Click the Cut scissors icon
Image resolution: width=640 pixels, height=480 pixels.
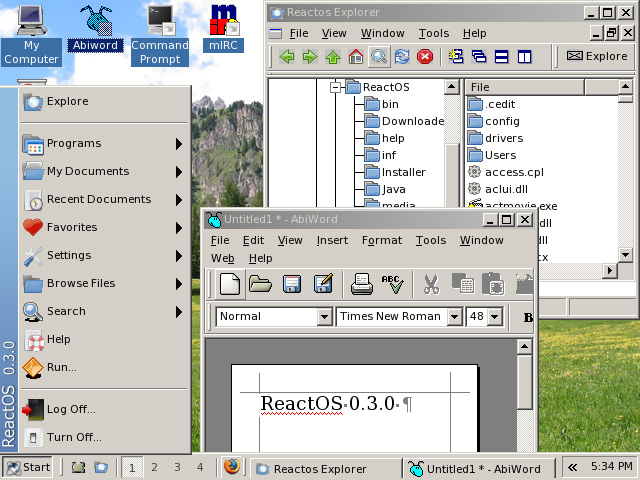tap(431, 284)
